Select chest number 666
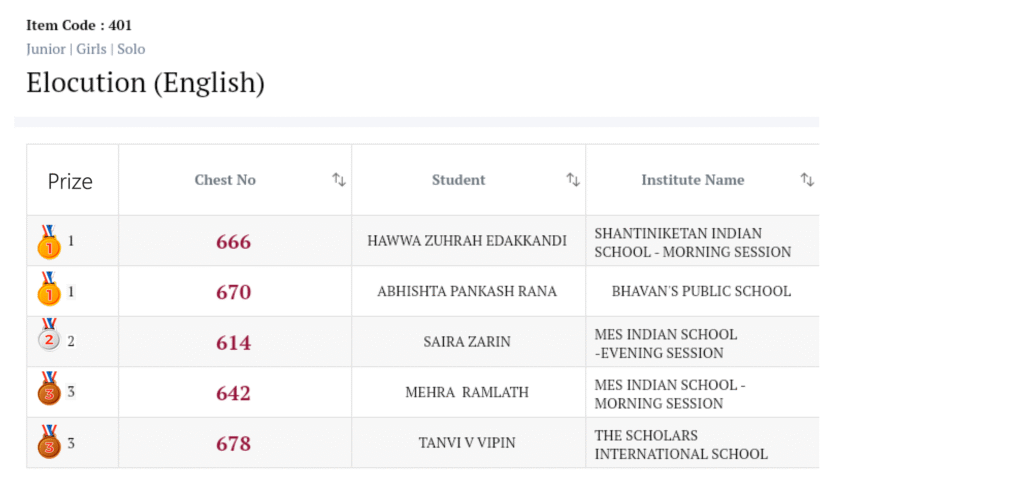This screenshot has width=1024, height=489. pos(233,242)
